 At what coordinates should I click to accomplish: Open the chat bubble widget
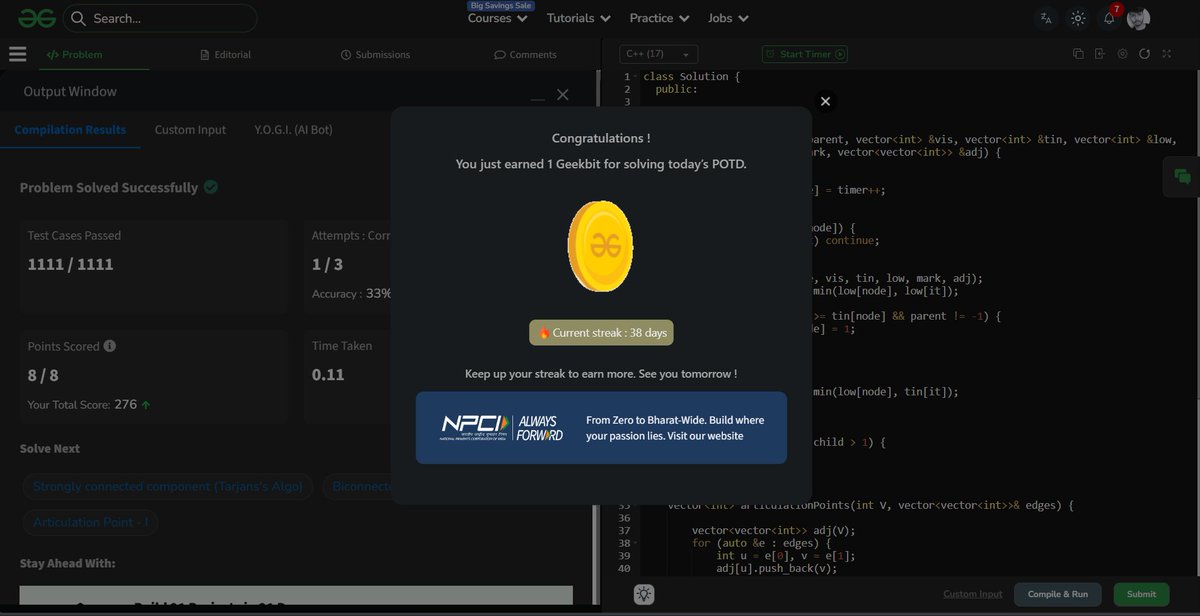pyautogui.click(x=1182, y=177)
